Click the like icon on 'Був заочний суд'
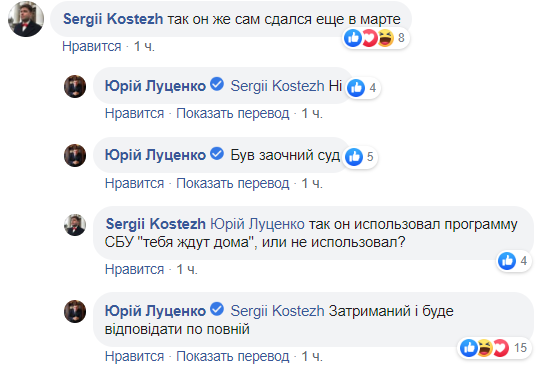 tap(354, 157)
